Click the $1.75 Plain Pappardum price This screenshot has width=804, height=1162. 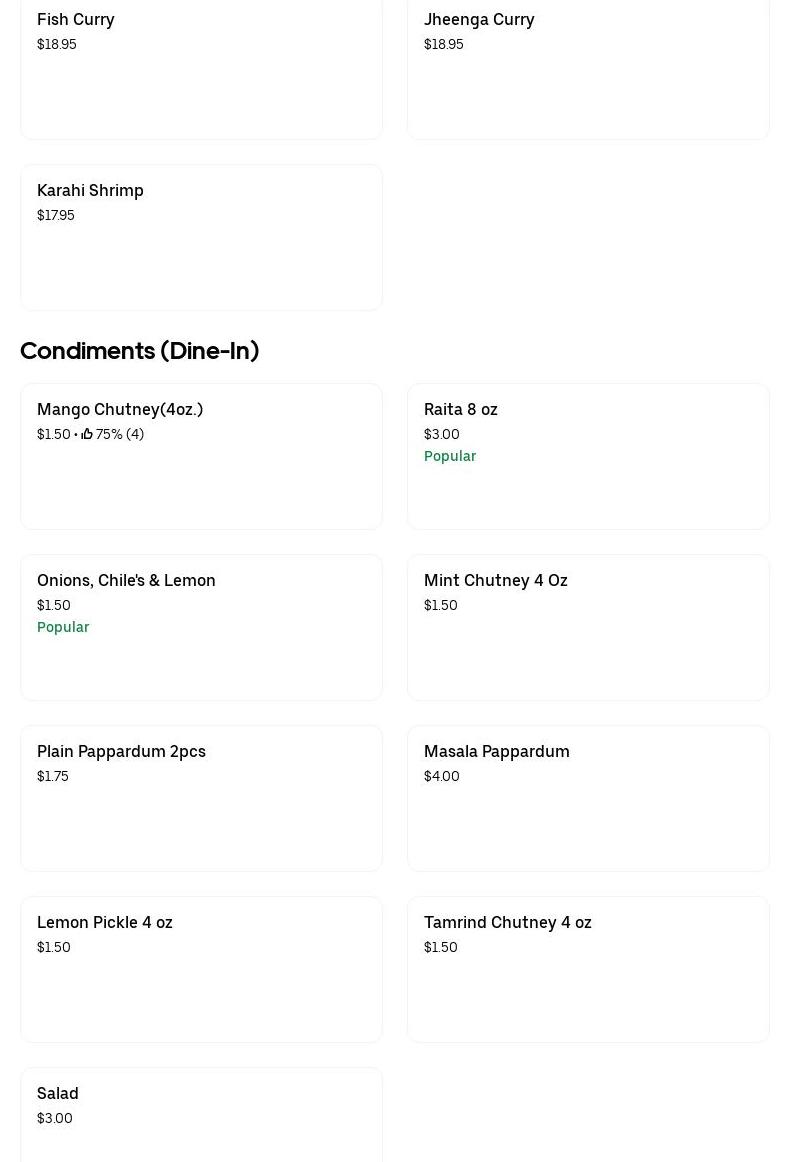click(x=53, y=776)
